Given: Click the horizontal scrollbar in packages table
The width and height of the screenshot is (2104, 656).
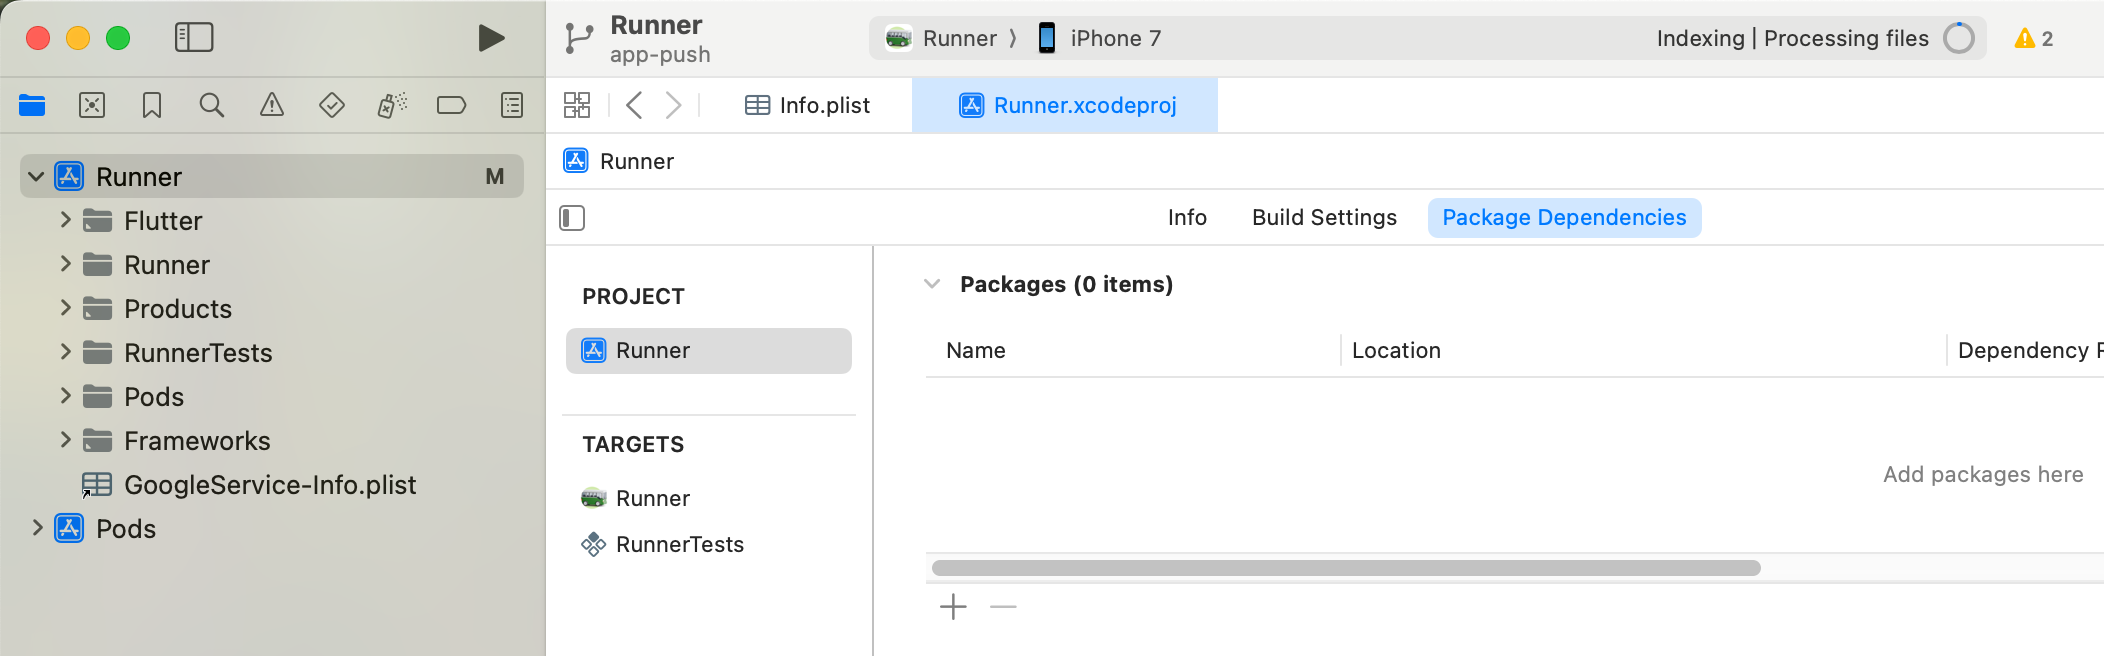Looking at the screenshot, I should [x=1346, y=568].
